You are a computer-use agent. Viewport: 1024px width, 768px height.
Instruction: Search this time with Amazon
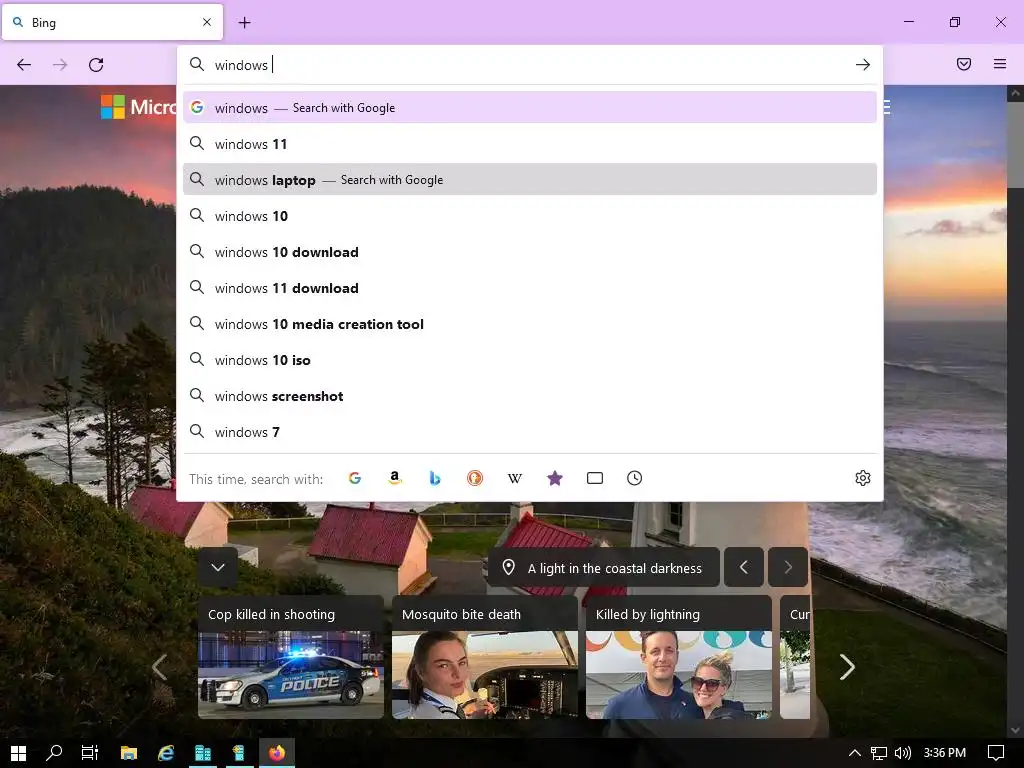tap(394, 478)
